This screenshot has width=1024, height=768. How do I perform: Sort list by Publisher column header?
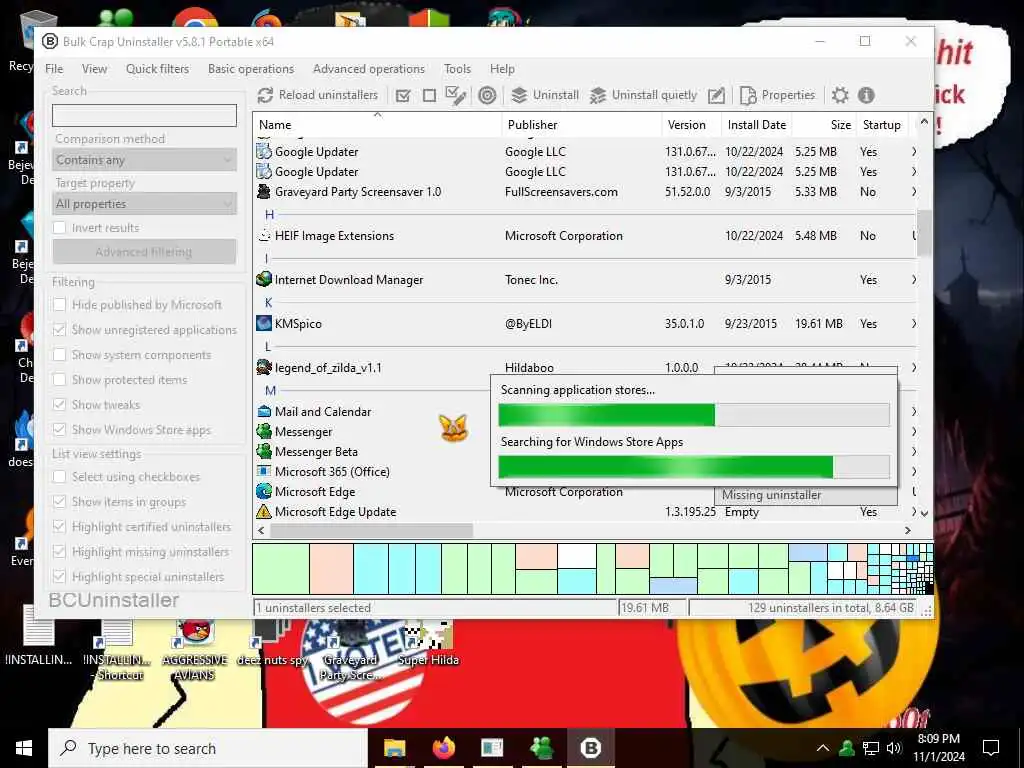coord(582,125)
